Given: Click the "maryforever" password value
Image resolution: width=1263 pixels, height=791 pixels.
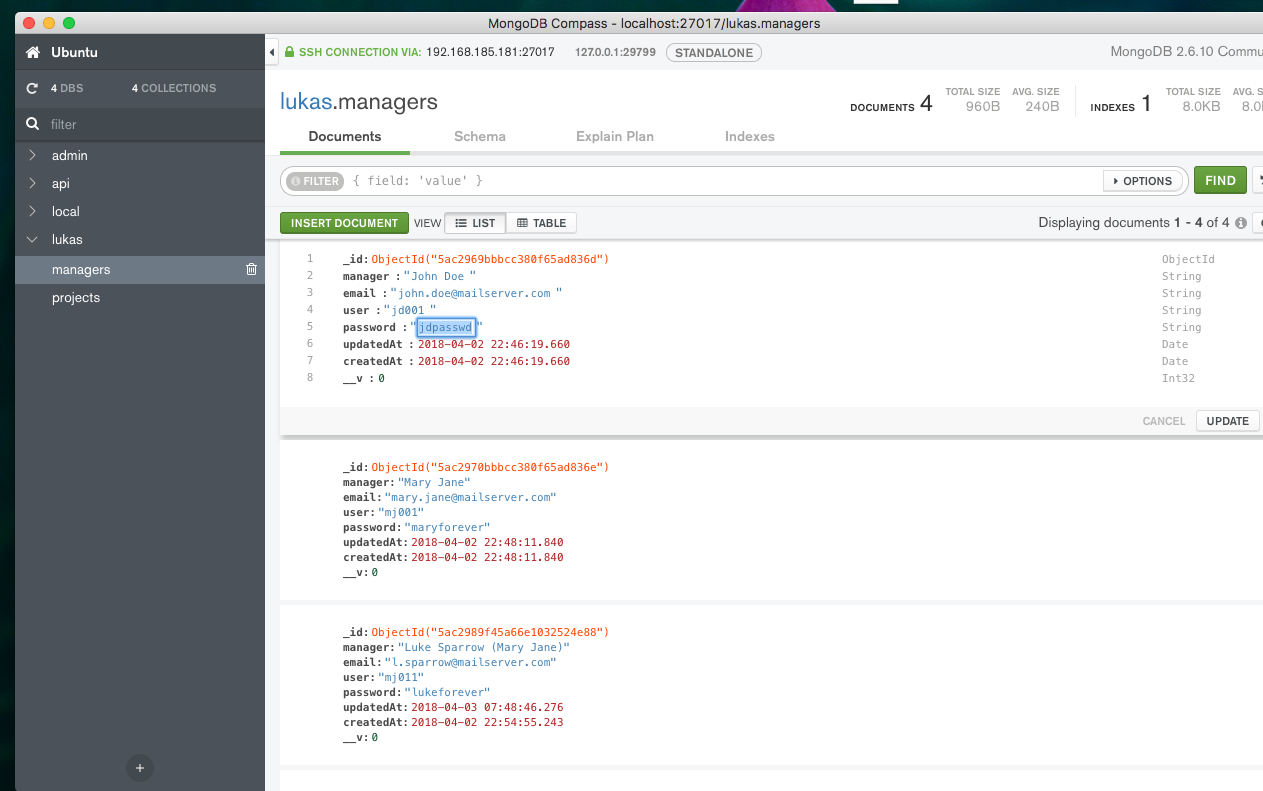Looking at the screenshot, I should point(447,527).
